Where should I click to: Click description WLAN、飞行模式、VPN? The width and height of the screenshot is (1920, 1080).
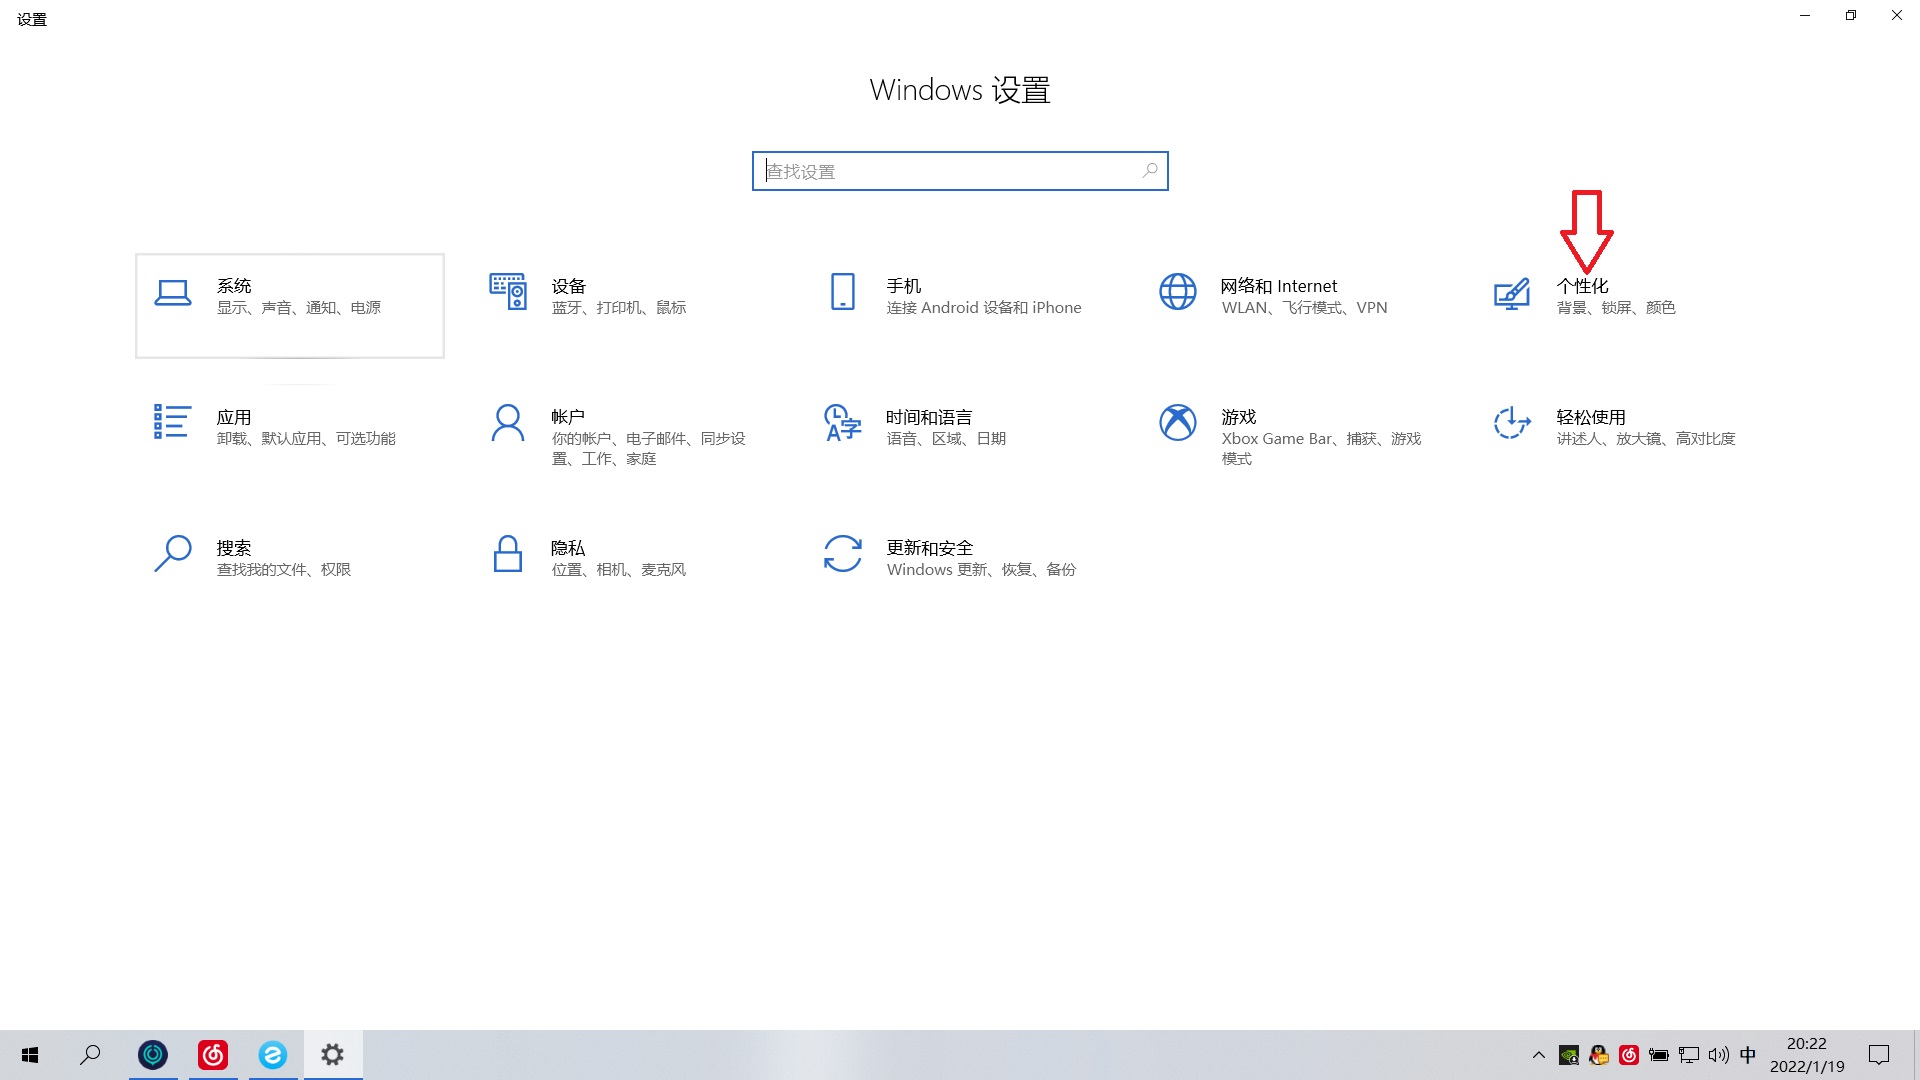(x=1304, y=308)
